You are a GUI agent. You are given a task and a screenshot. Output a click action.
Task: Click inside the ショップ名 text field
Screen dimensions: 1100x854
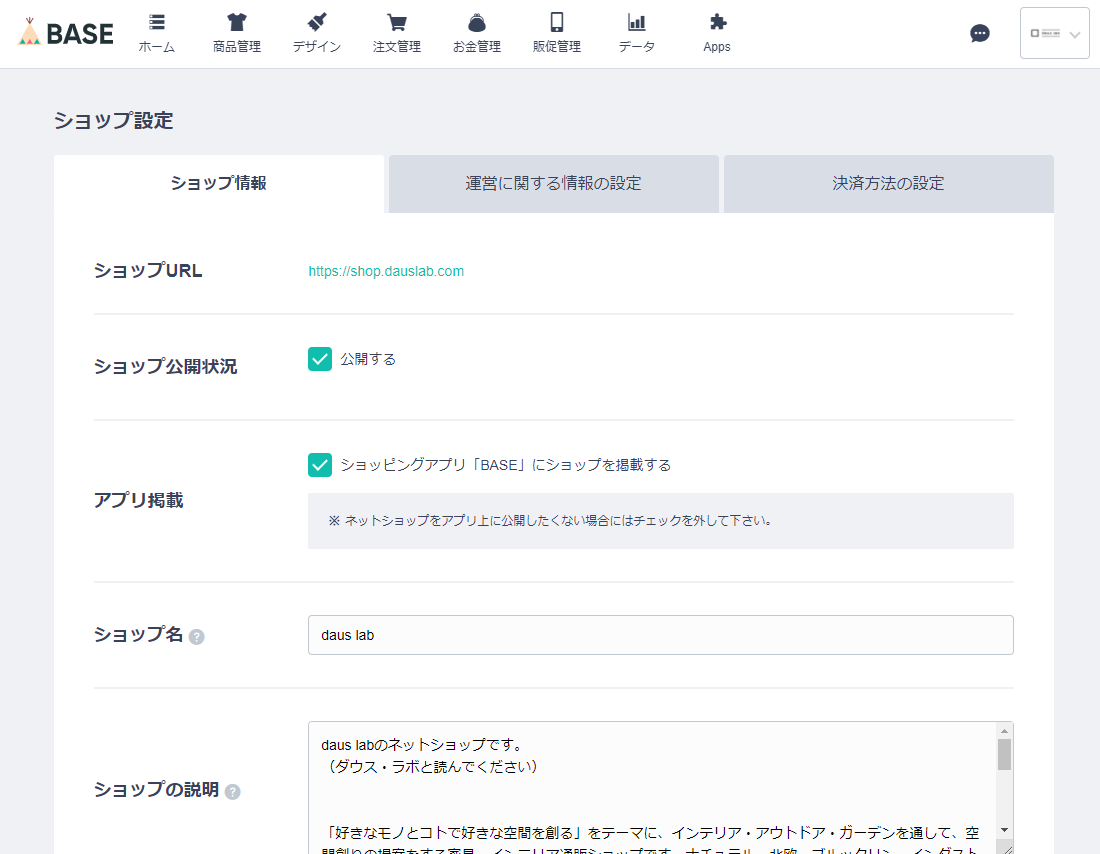click(x=660, y=634)
